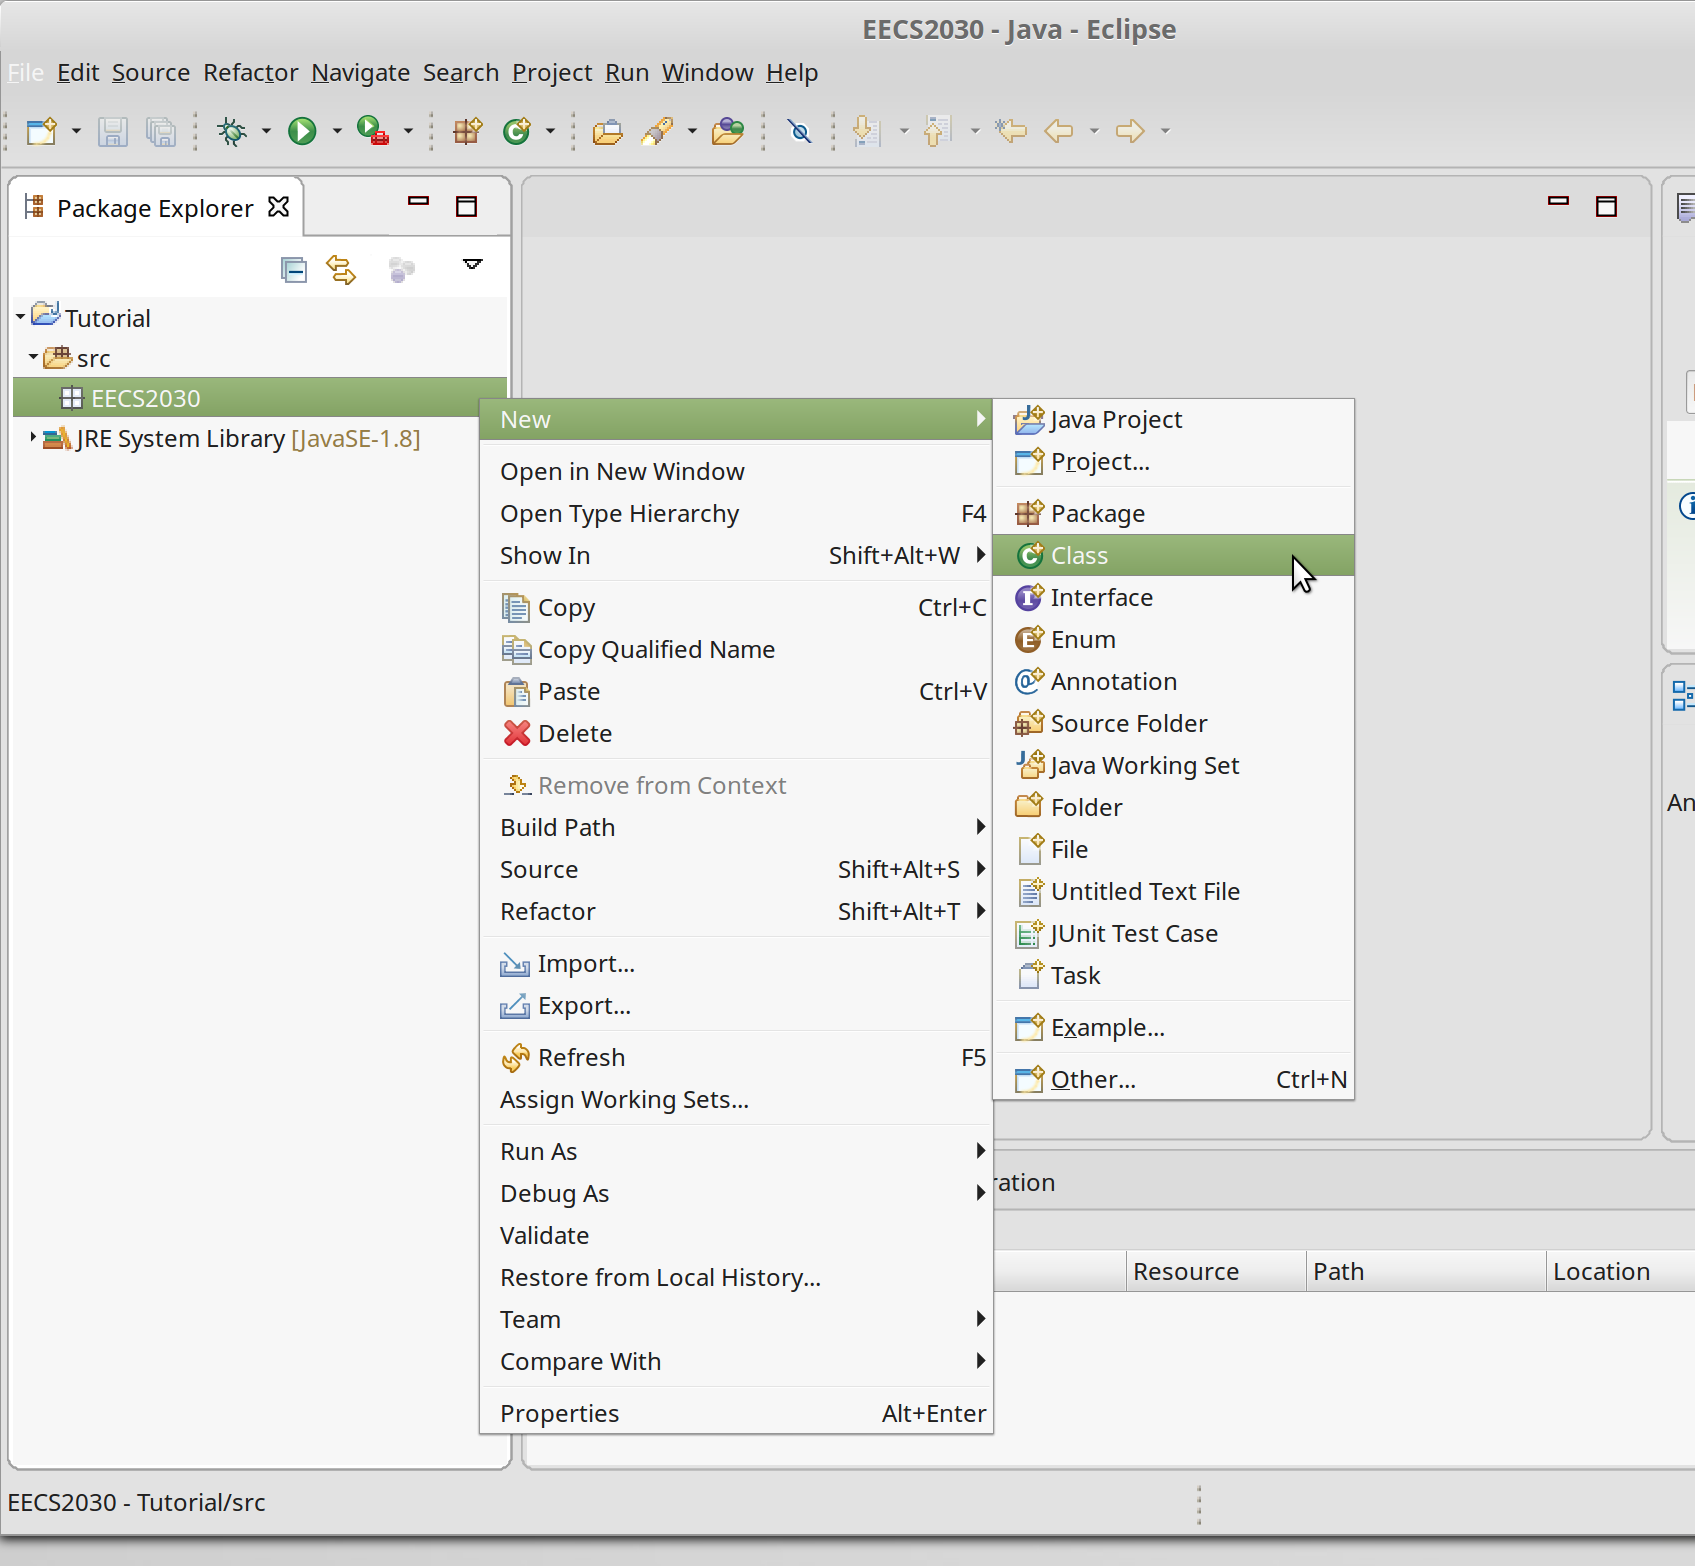Image resolution: width=1695 pixels, height=1566 pixels.
Task: Expand the JRE System Library node
Action: 33,437
